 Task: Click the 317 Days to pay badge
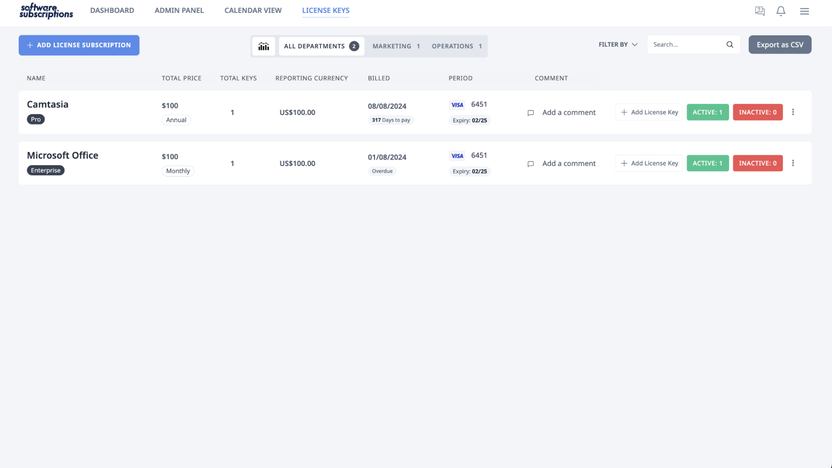pos(391,120)
